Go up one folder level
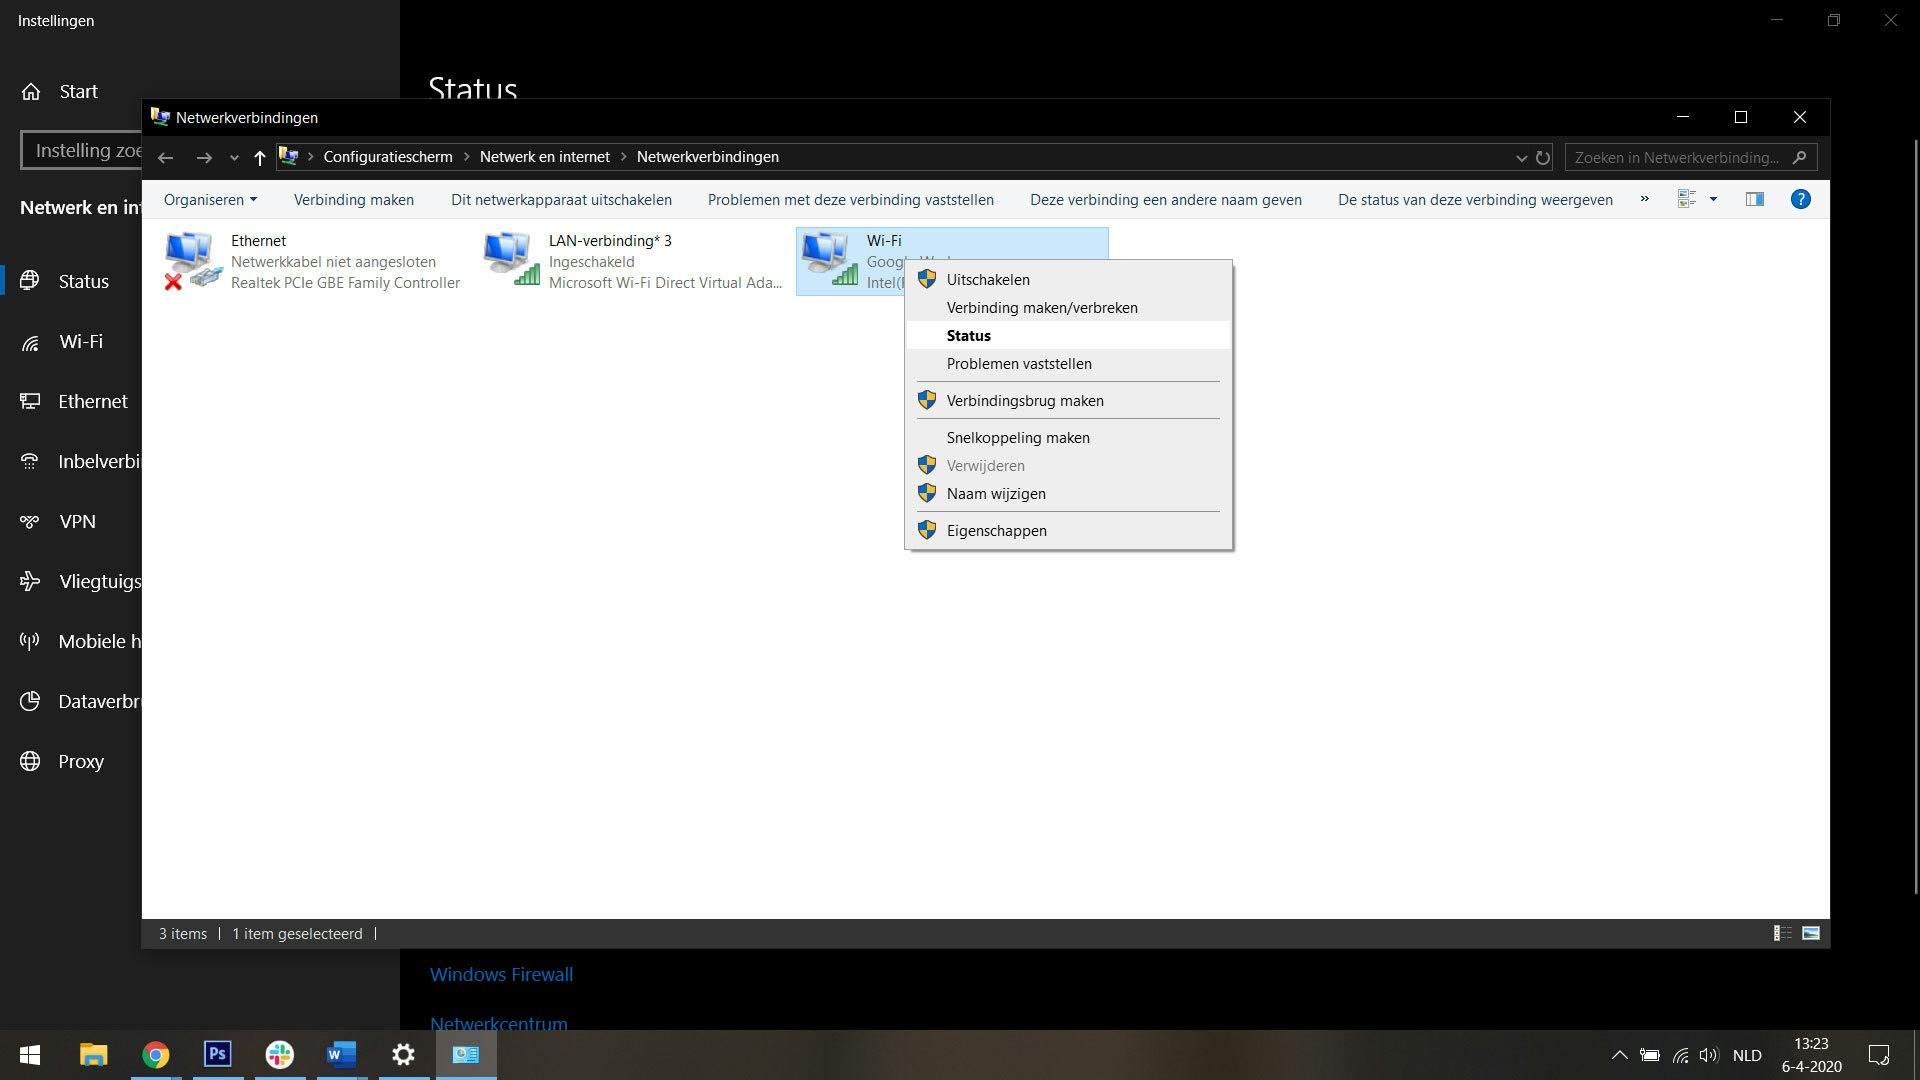The height and width of the screenshot is (1080, 1920). coord(260,157)
